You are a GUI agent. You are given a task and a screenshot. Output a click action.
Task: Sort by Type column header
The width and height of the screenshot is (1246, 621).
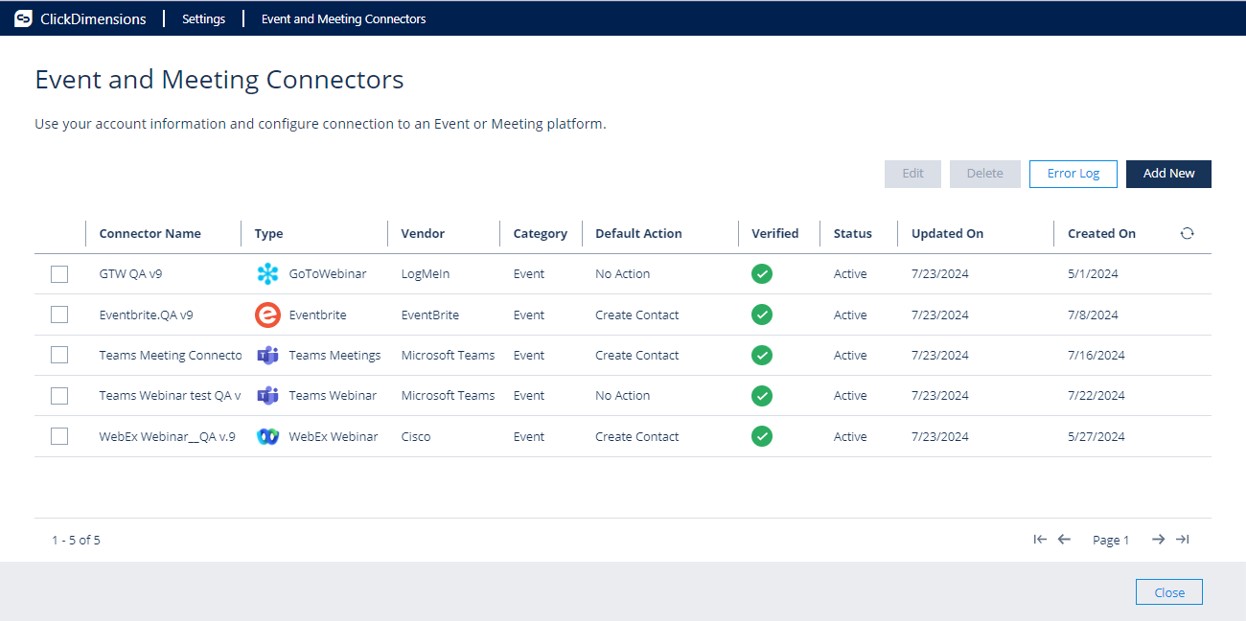pos(269,234)
